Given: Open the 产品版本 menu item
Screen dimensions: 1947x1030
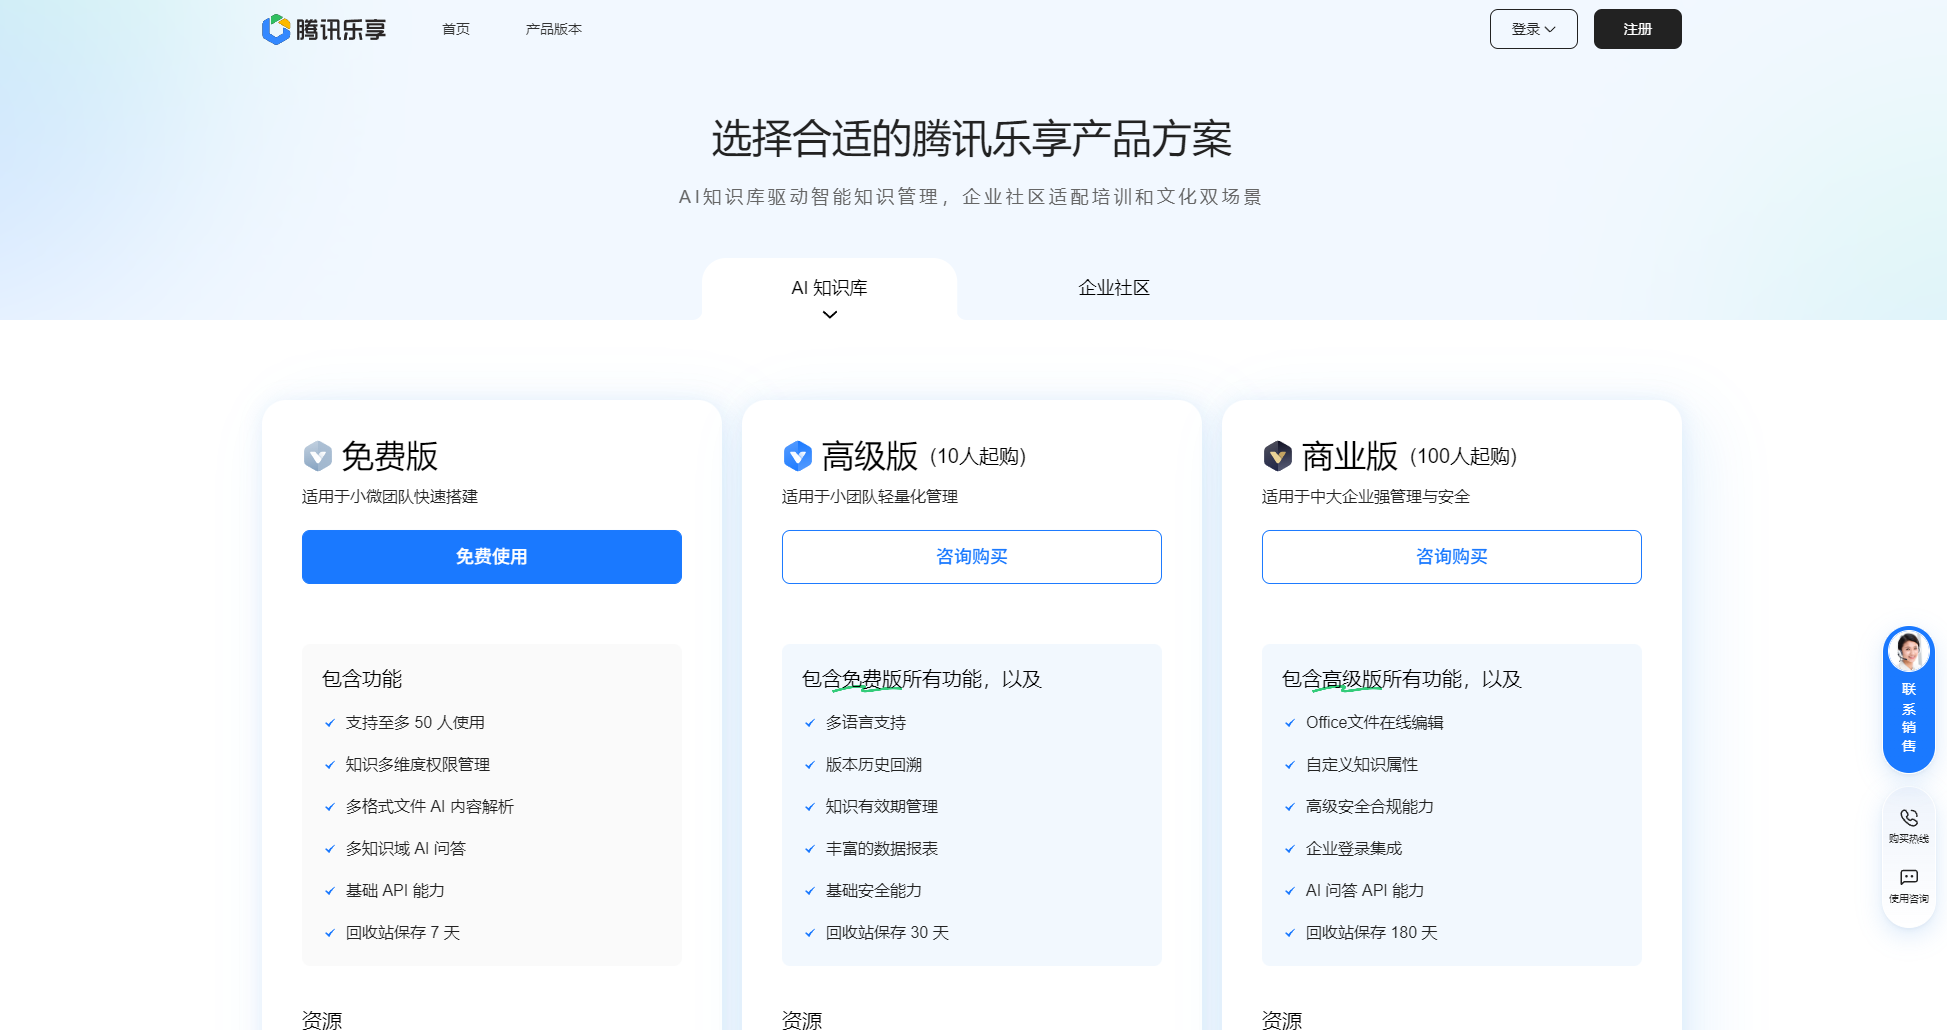Looking at the screenshot, I should tap(552, 29).
